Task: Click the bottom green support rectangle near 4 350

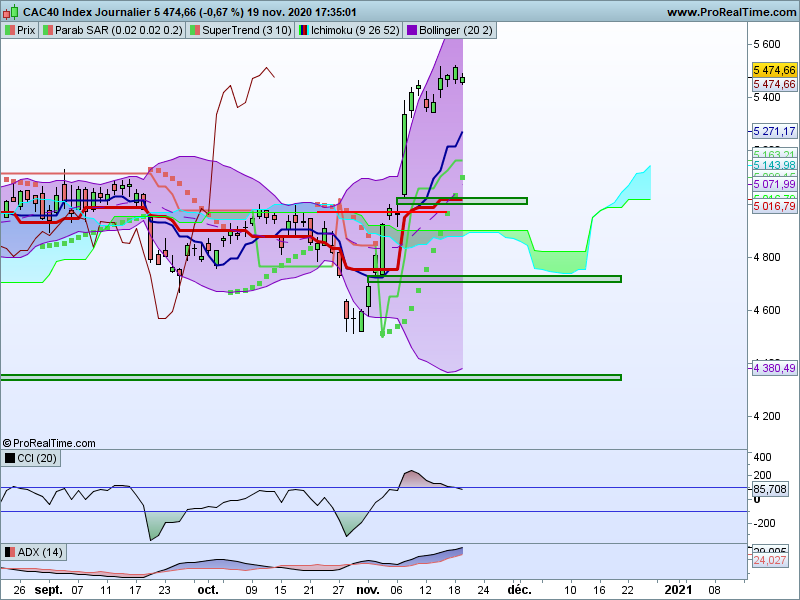Action: pos(311,378)
